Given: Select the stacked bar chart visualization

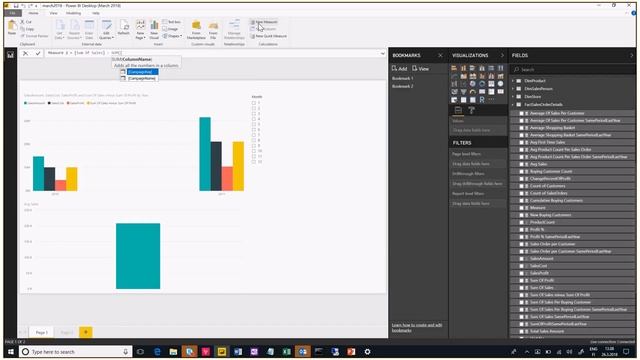Looking at the screenshot, I should 454,68.
